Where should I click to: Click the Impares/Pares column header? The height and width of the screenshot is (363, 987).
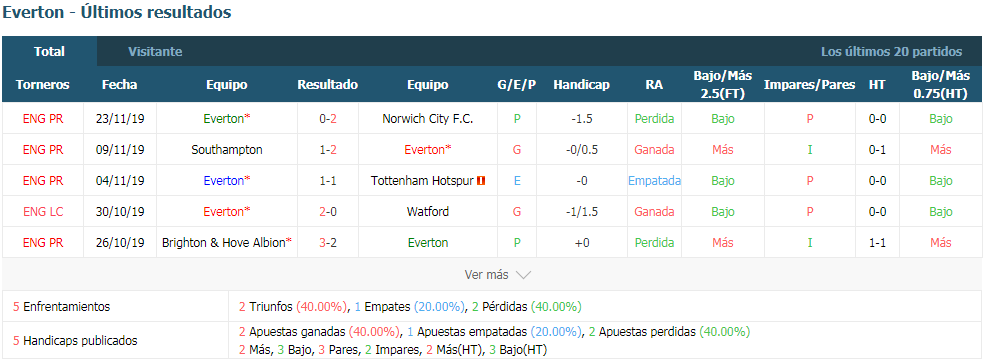[809, 84]
